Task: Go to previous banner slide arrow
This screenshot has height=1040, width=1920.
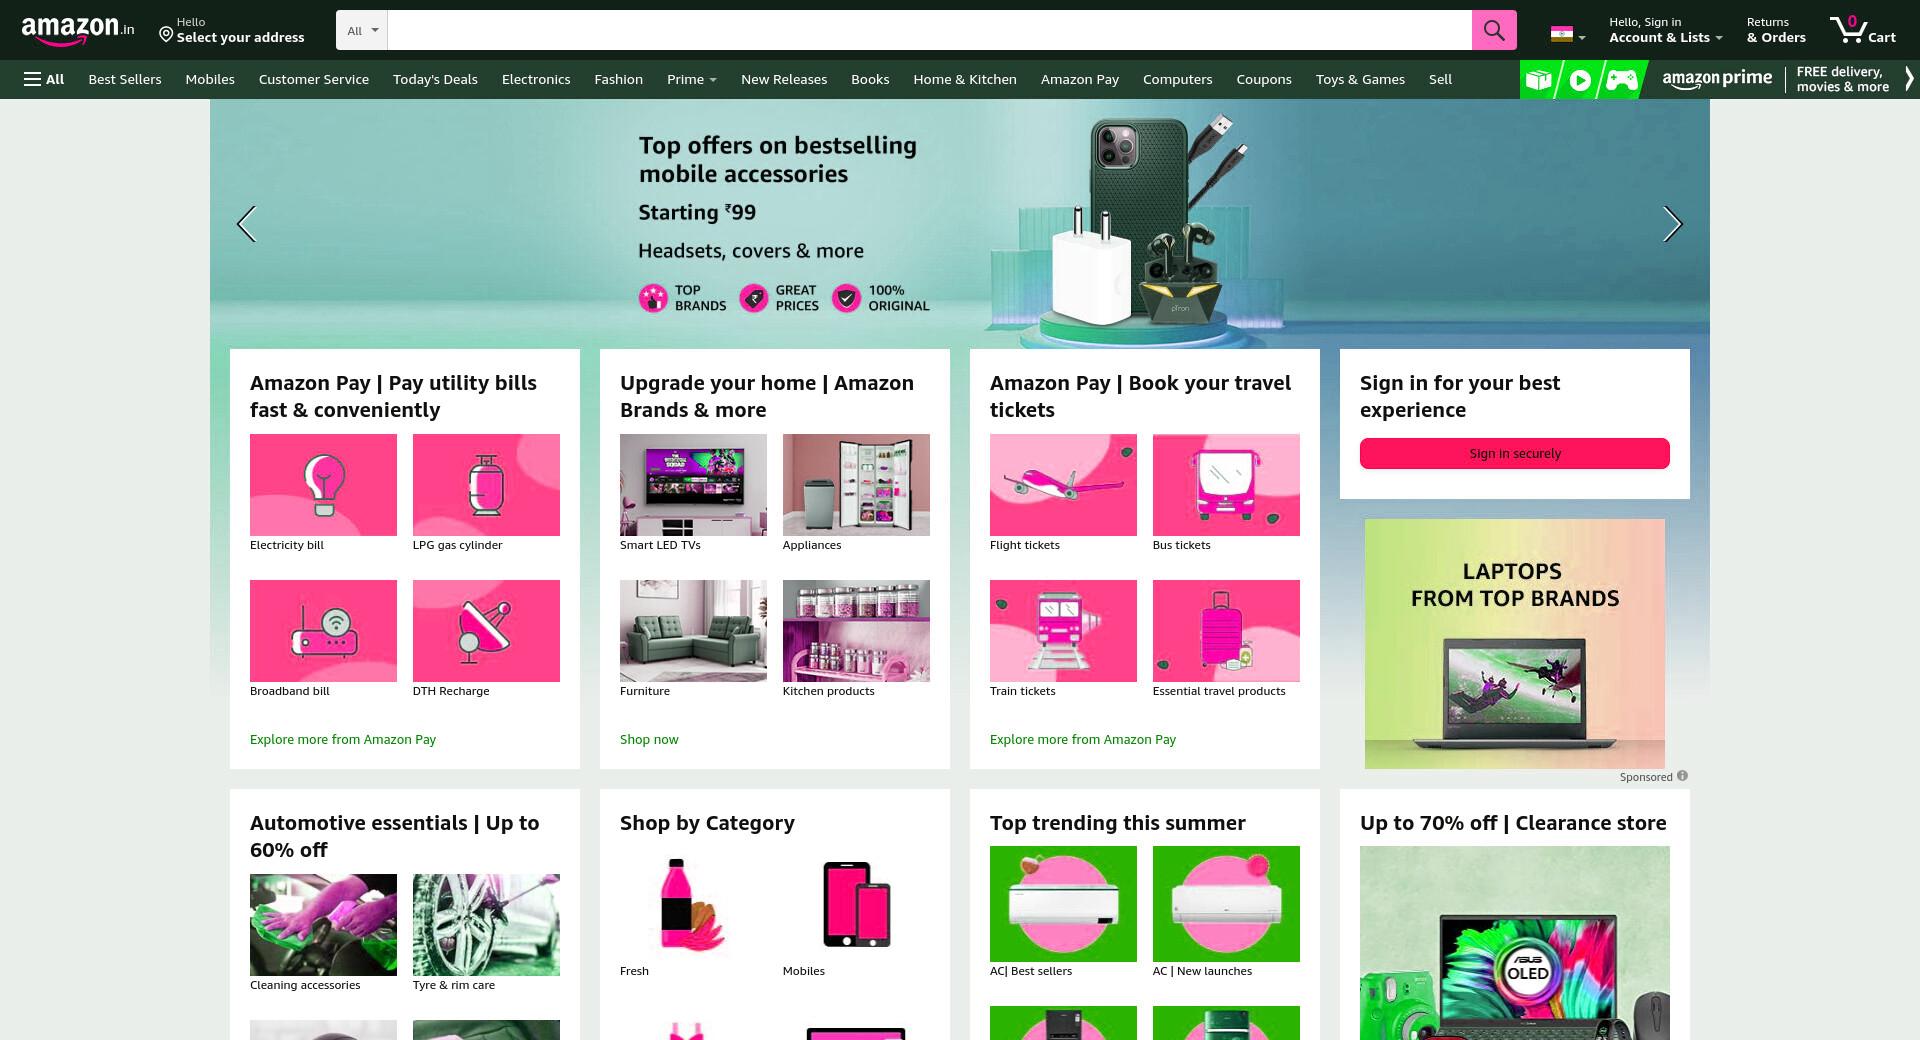Action: pyautogui.click(x=246, y=224)
